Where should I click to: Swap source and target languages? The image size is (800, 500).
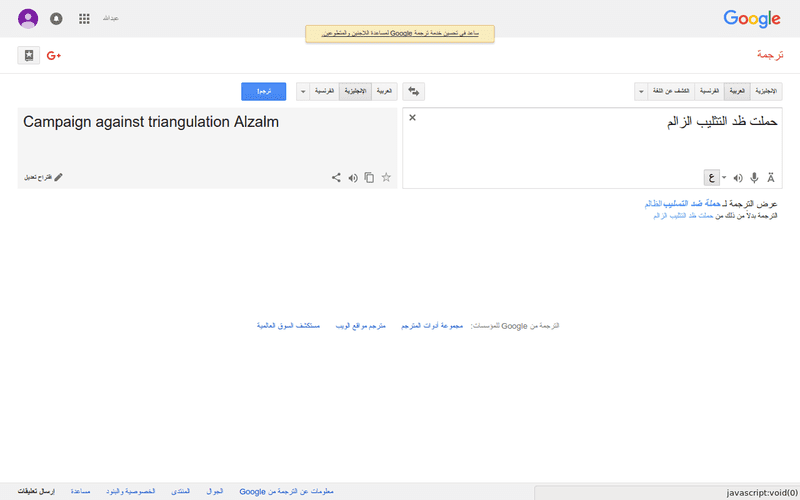tap(413, 91)
